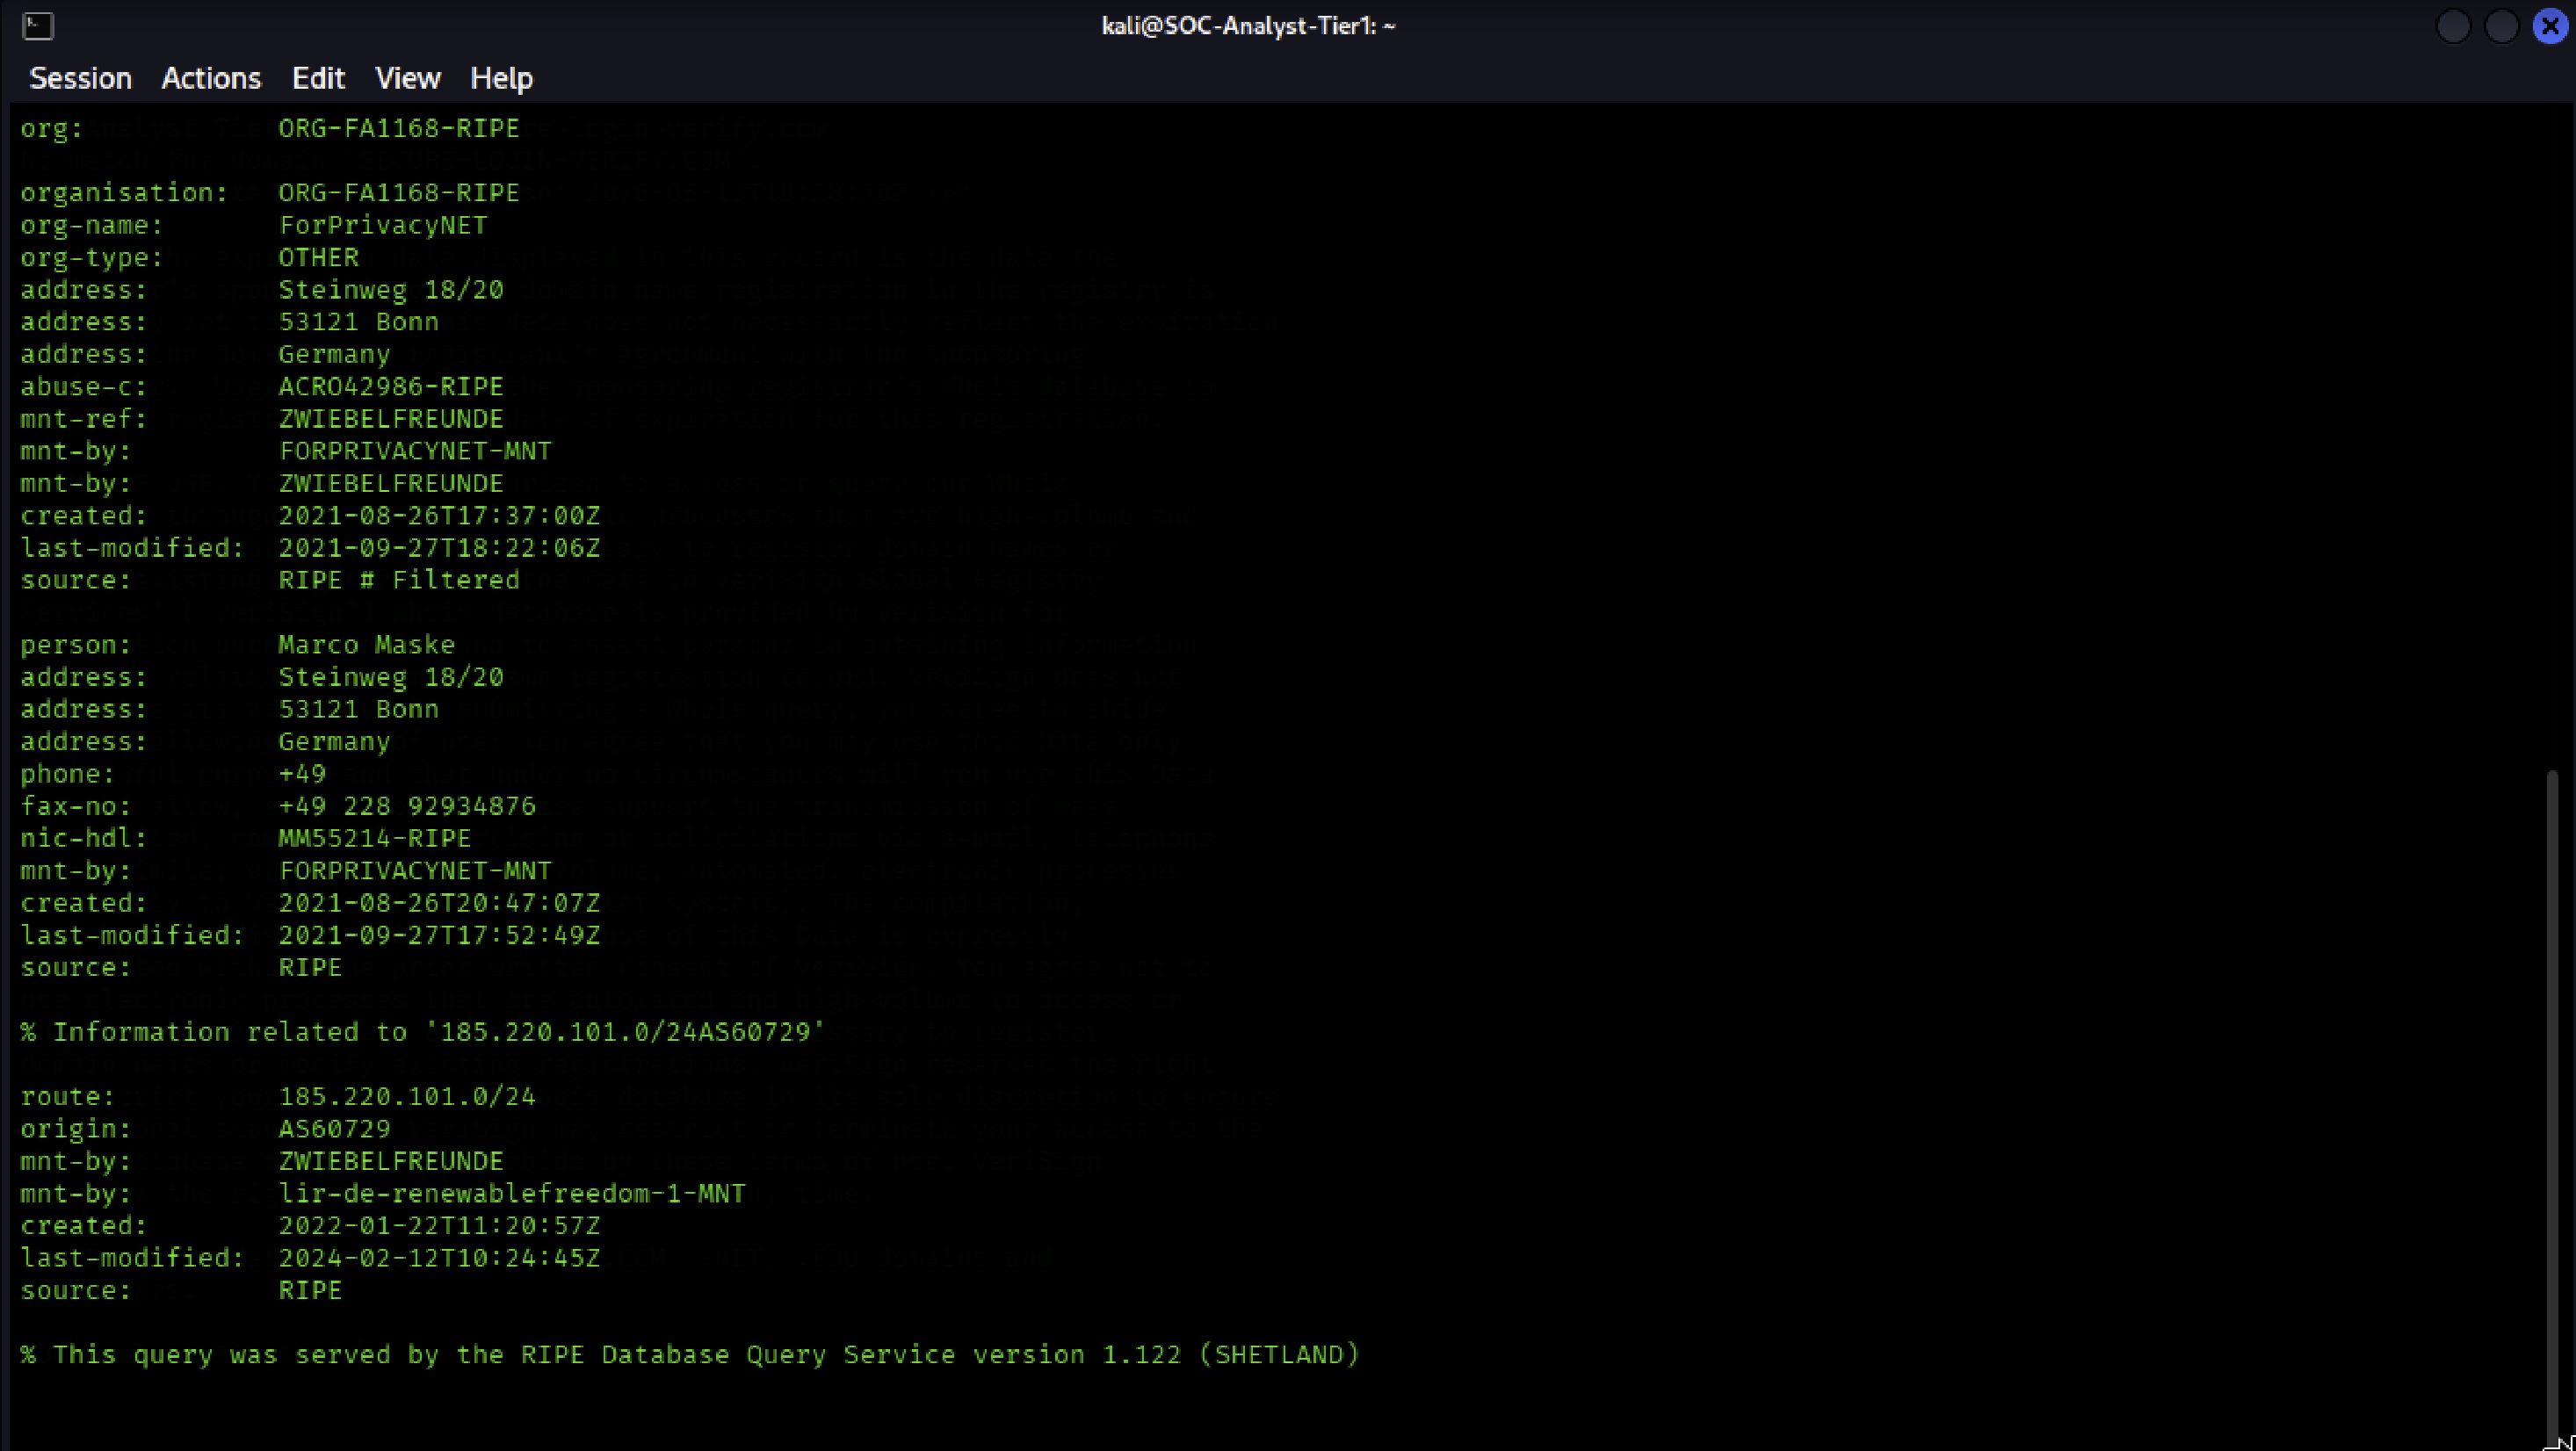2576x1451 pixels.
Task: Open the View menu
Action: pyautogui.click(x=407, y=78)
